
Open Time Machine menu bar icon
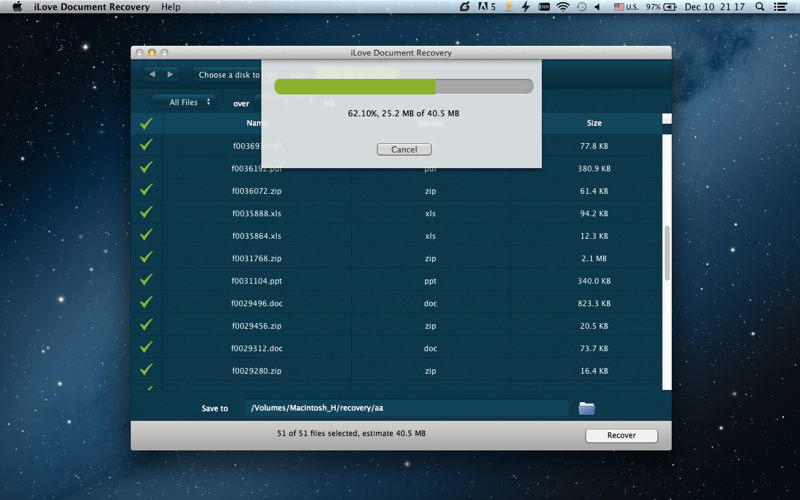pyautogui.click(x=582, y=7)
